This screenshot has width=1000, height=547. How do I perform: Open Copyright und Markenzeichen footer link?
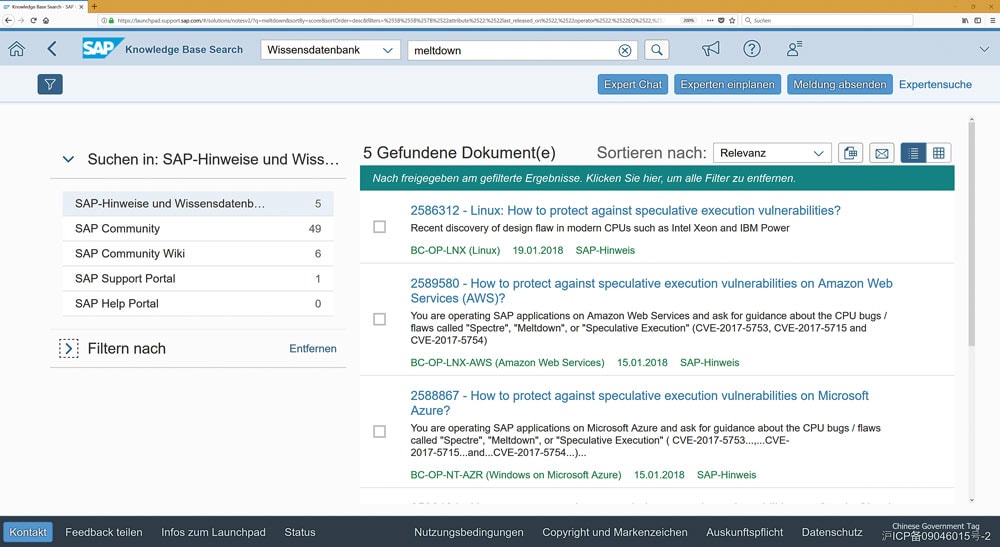click(615, 532)
